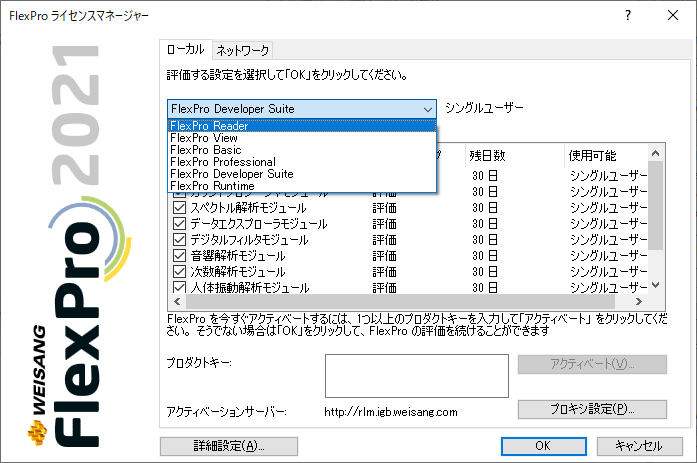Image resolution: width=697 pixels, height=463 pixels.
Task: Switch to the ネットワーク tab
Action: click(243, 51)
